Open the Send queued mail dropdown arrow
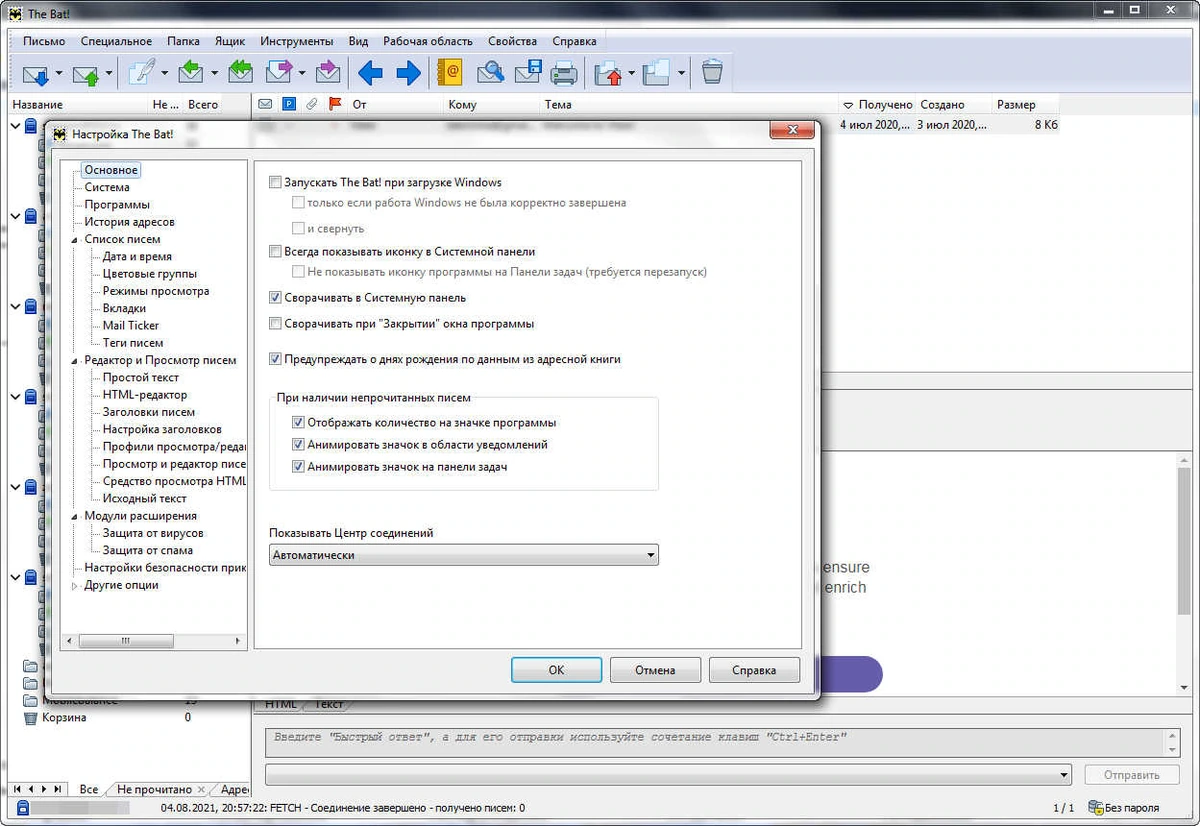 point(109,74)
